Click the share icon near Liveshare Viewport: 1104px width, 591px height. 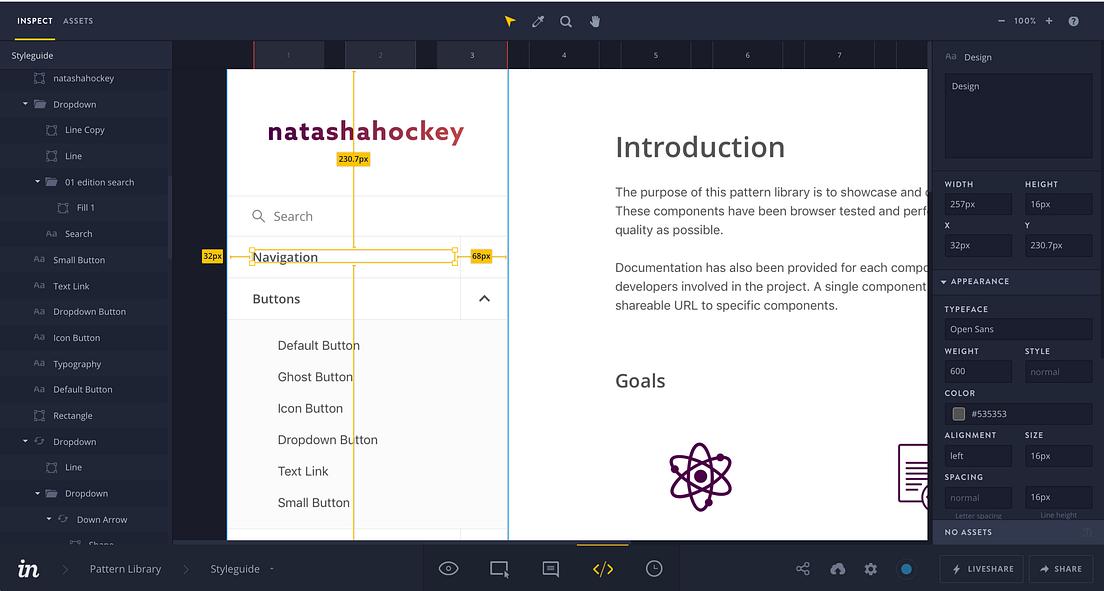[x=802, y=568]
